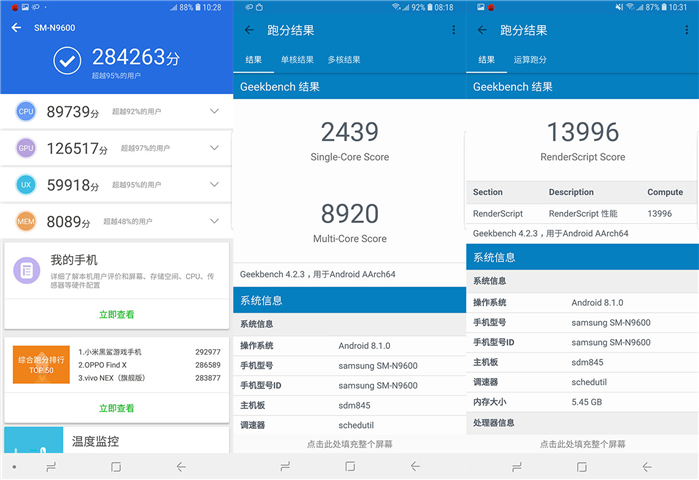Tap Recents button in middle navigation bar
The width and height of the screenshot is (699, 480).
[285, 467]
